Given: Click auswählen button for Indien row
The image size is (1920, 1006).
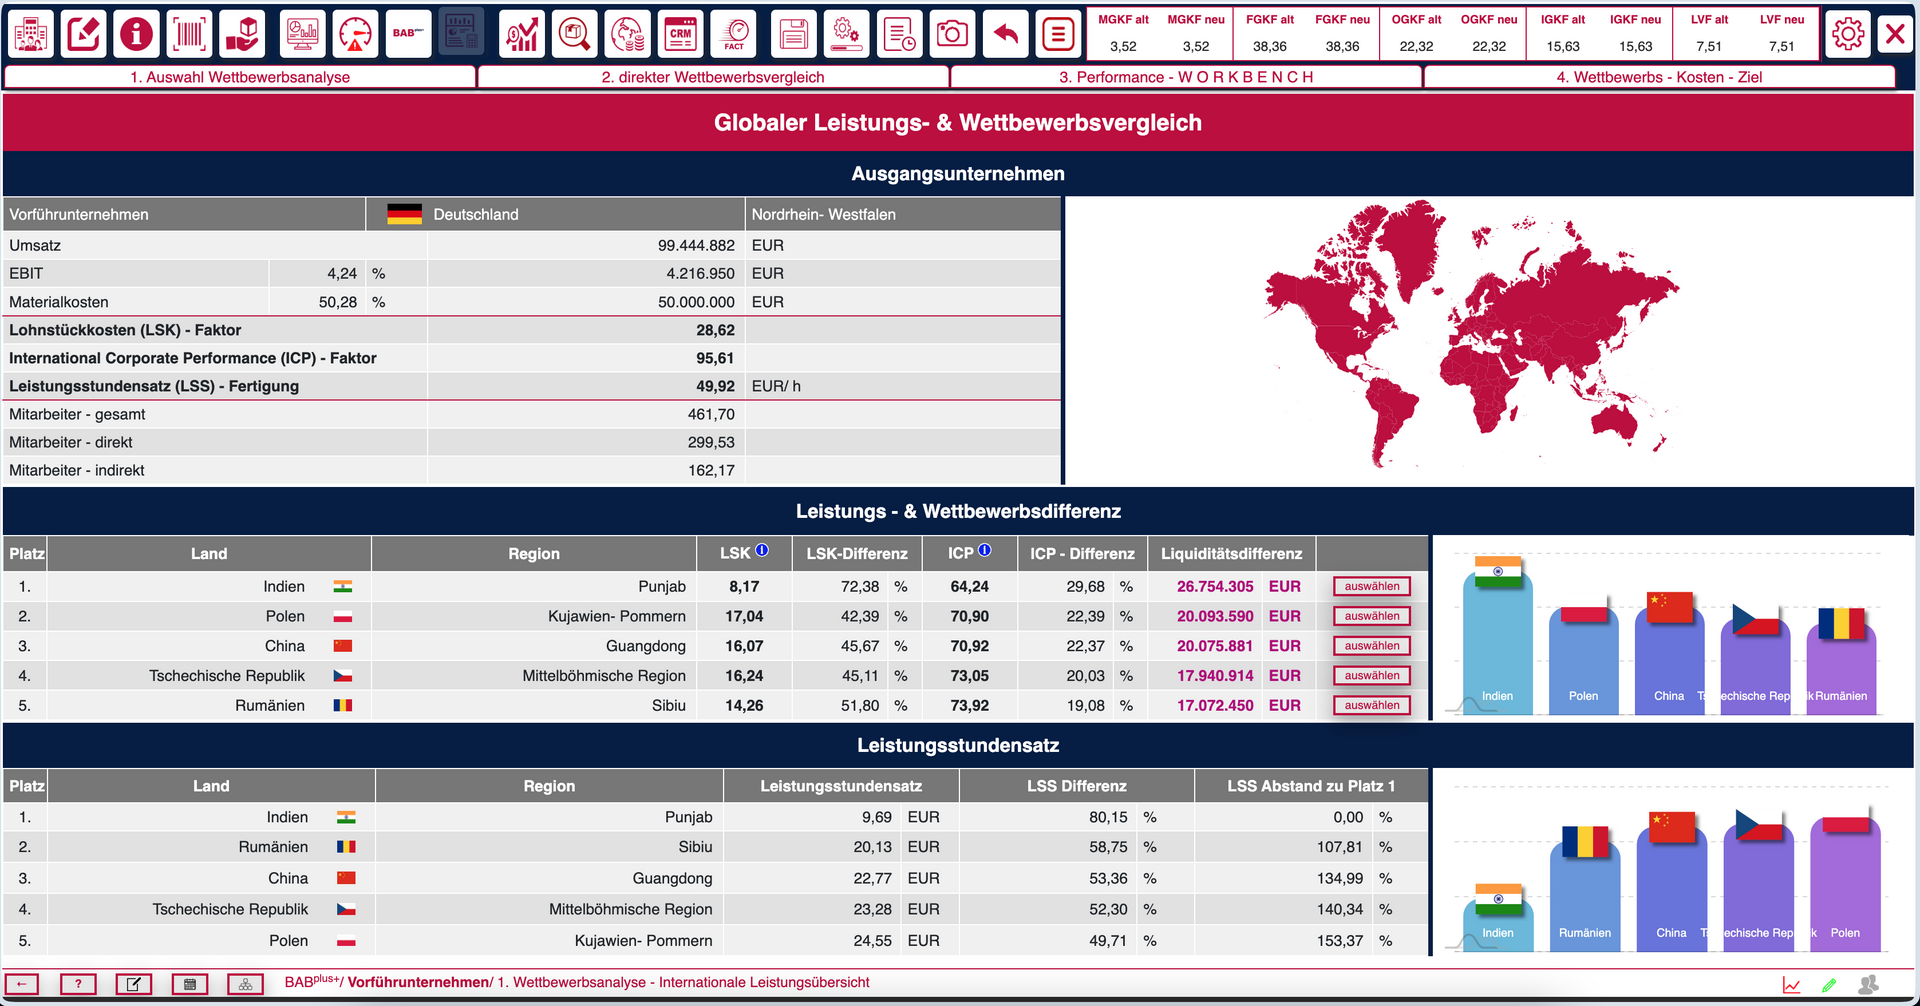Looking at the screenshot, I should (1371, 587).
